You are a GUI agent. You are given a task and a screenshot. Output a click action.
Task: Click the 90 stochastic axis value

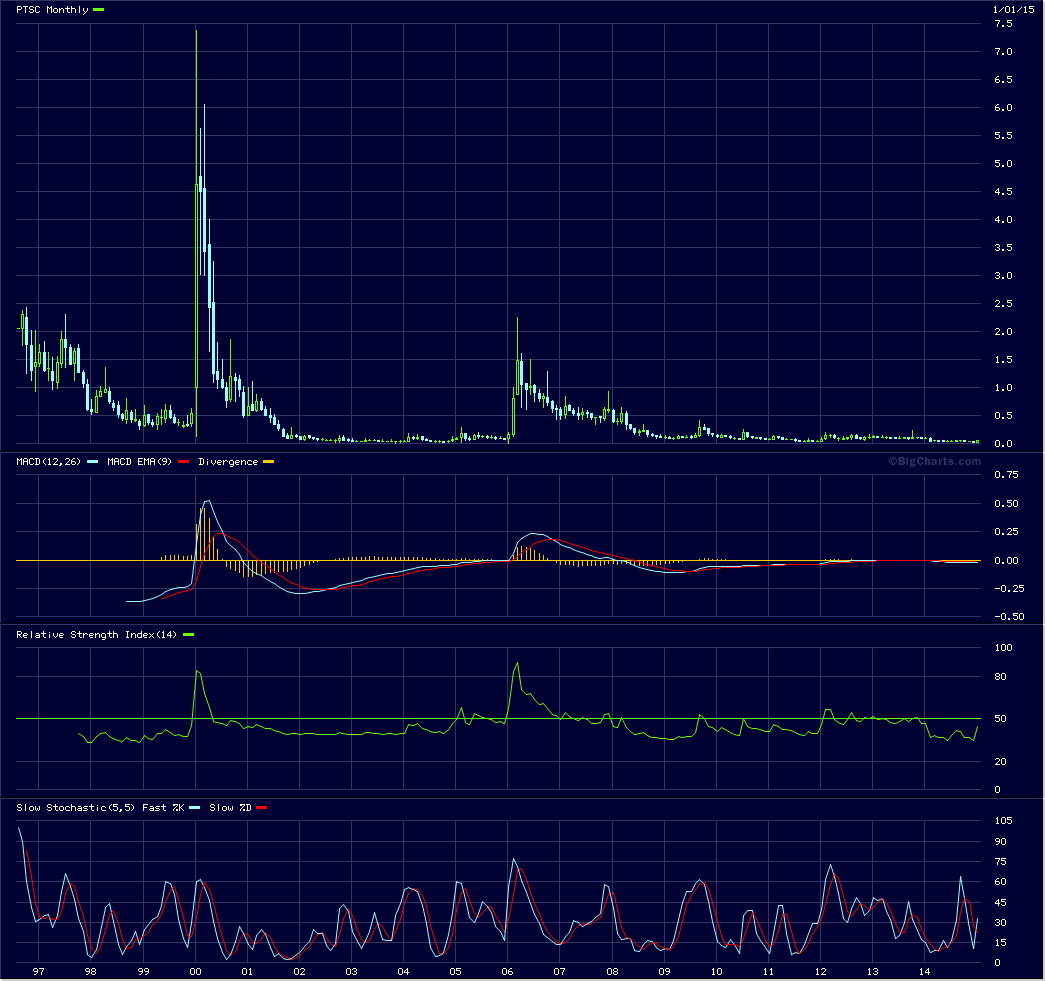click(x=1000, y=841)
